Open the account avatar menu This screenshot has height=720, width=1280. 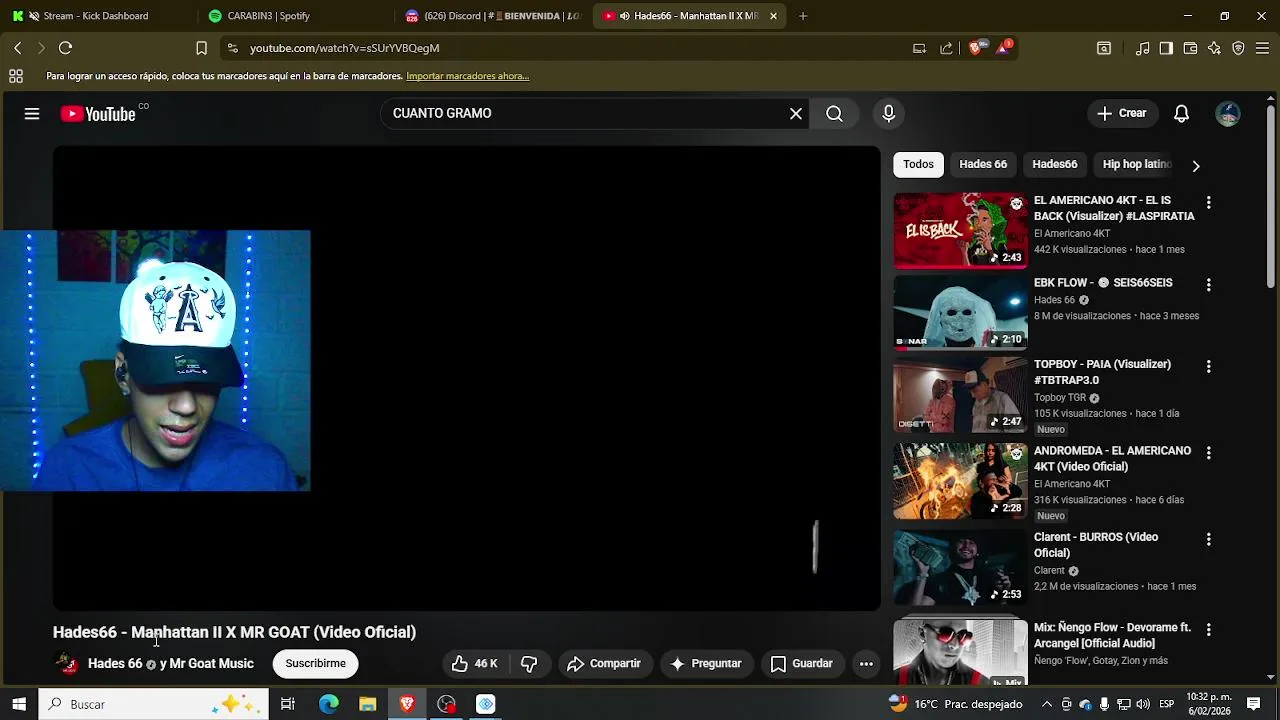(1228, 114)
